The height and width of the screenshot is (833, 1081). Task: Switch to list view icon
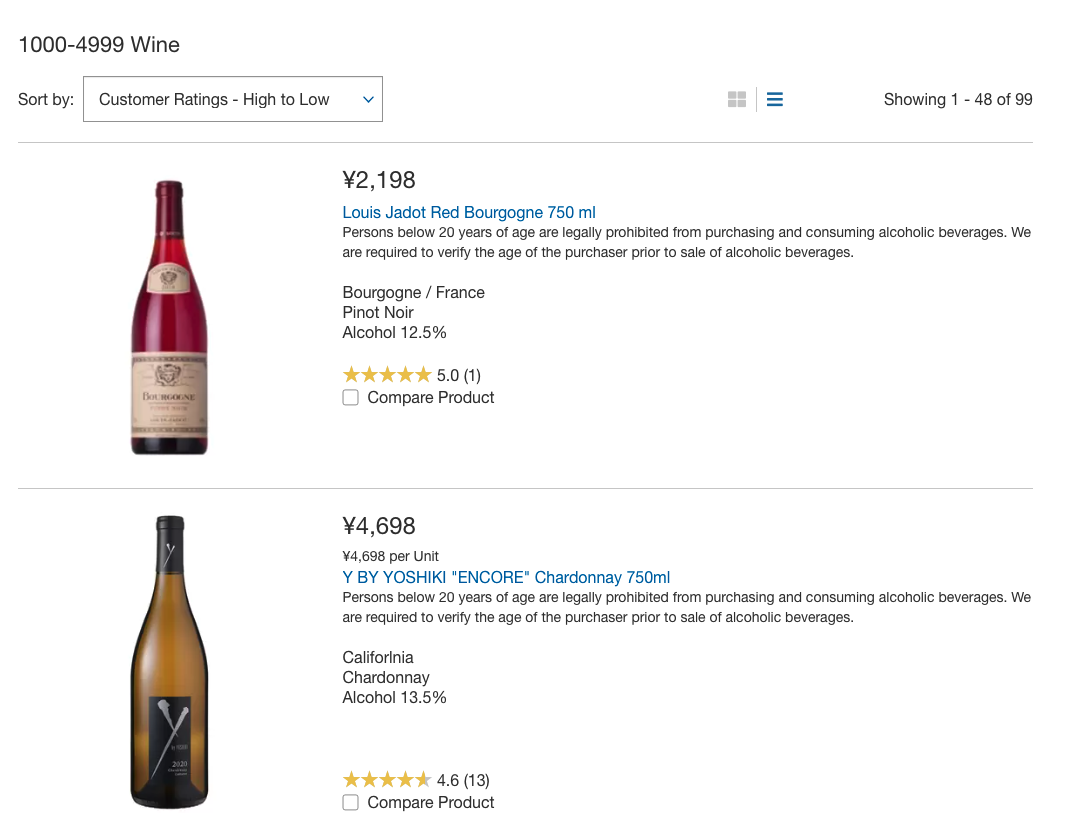coord(774,99)
